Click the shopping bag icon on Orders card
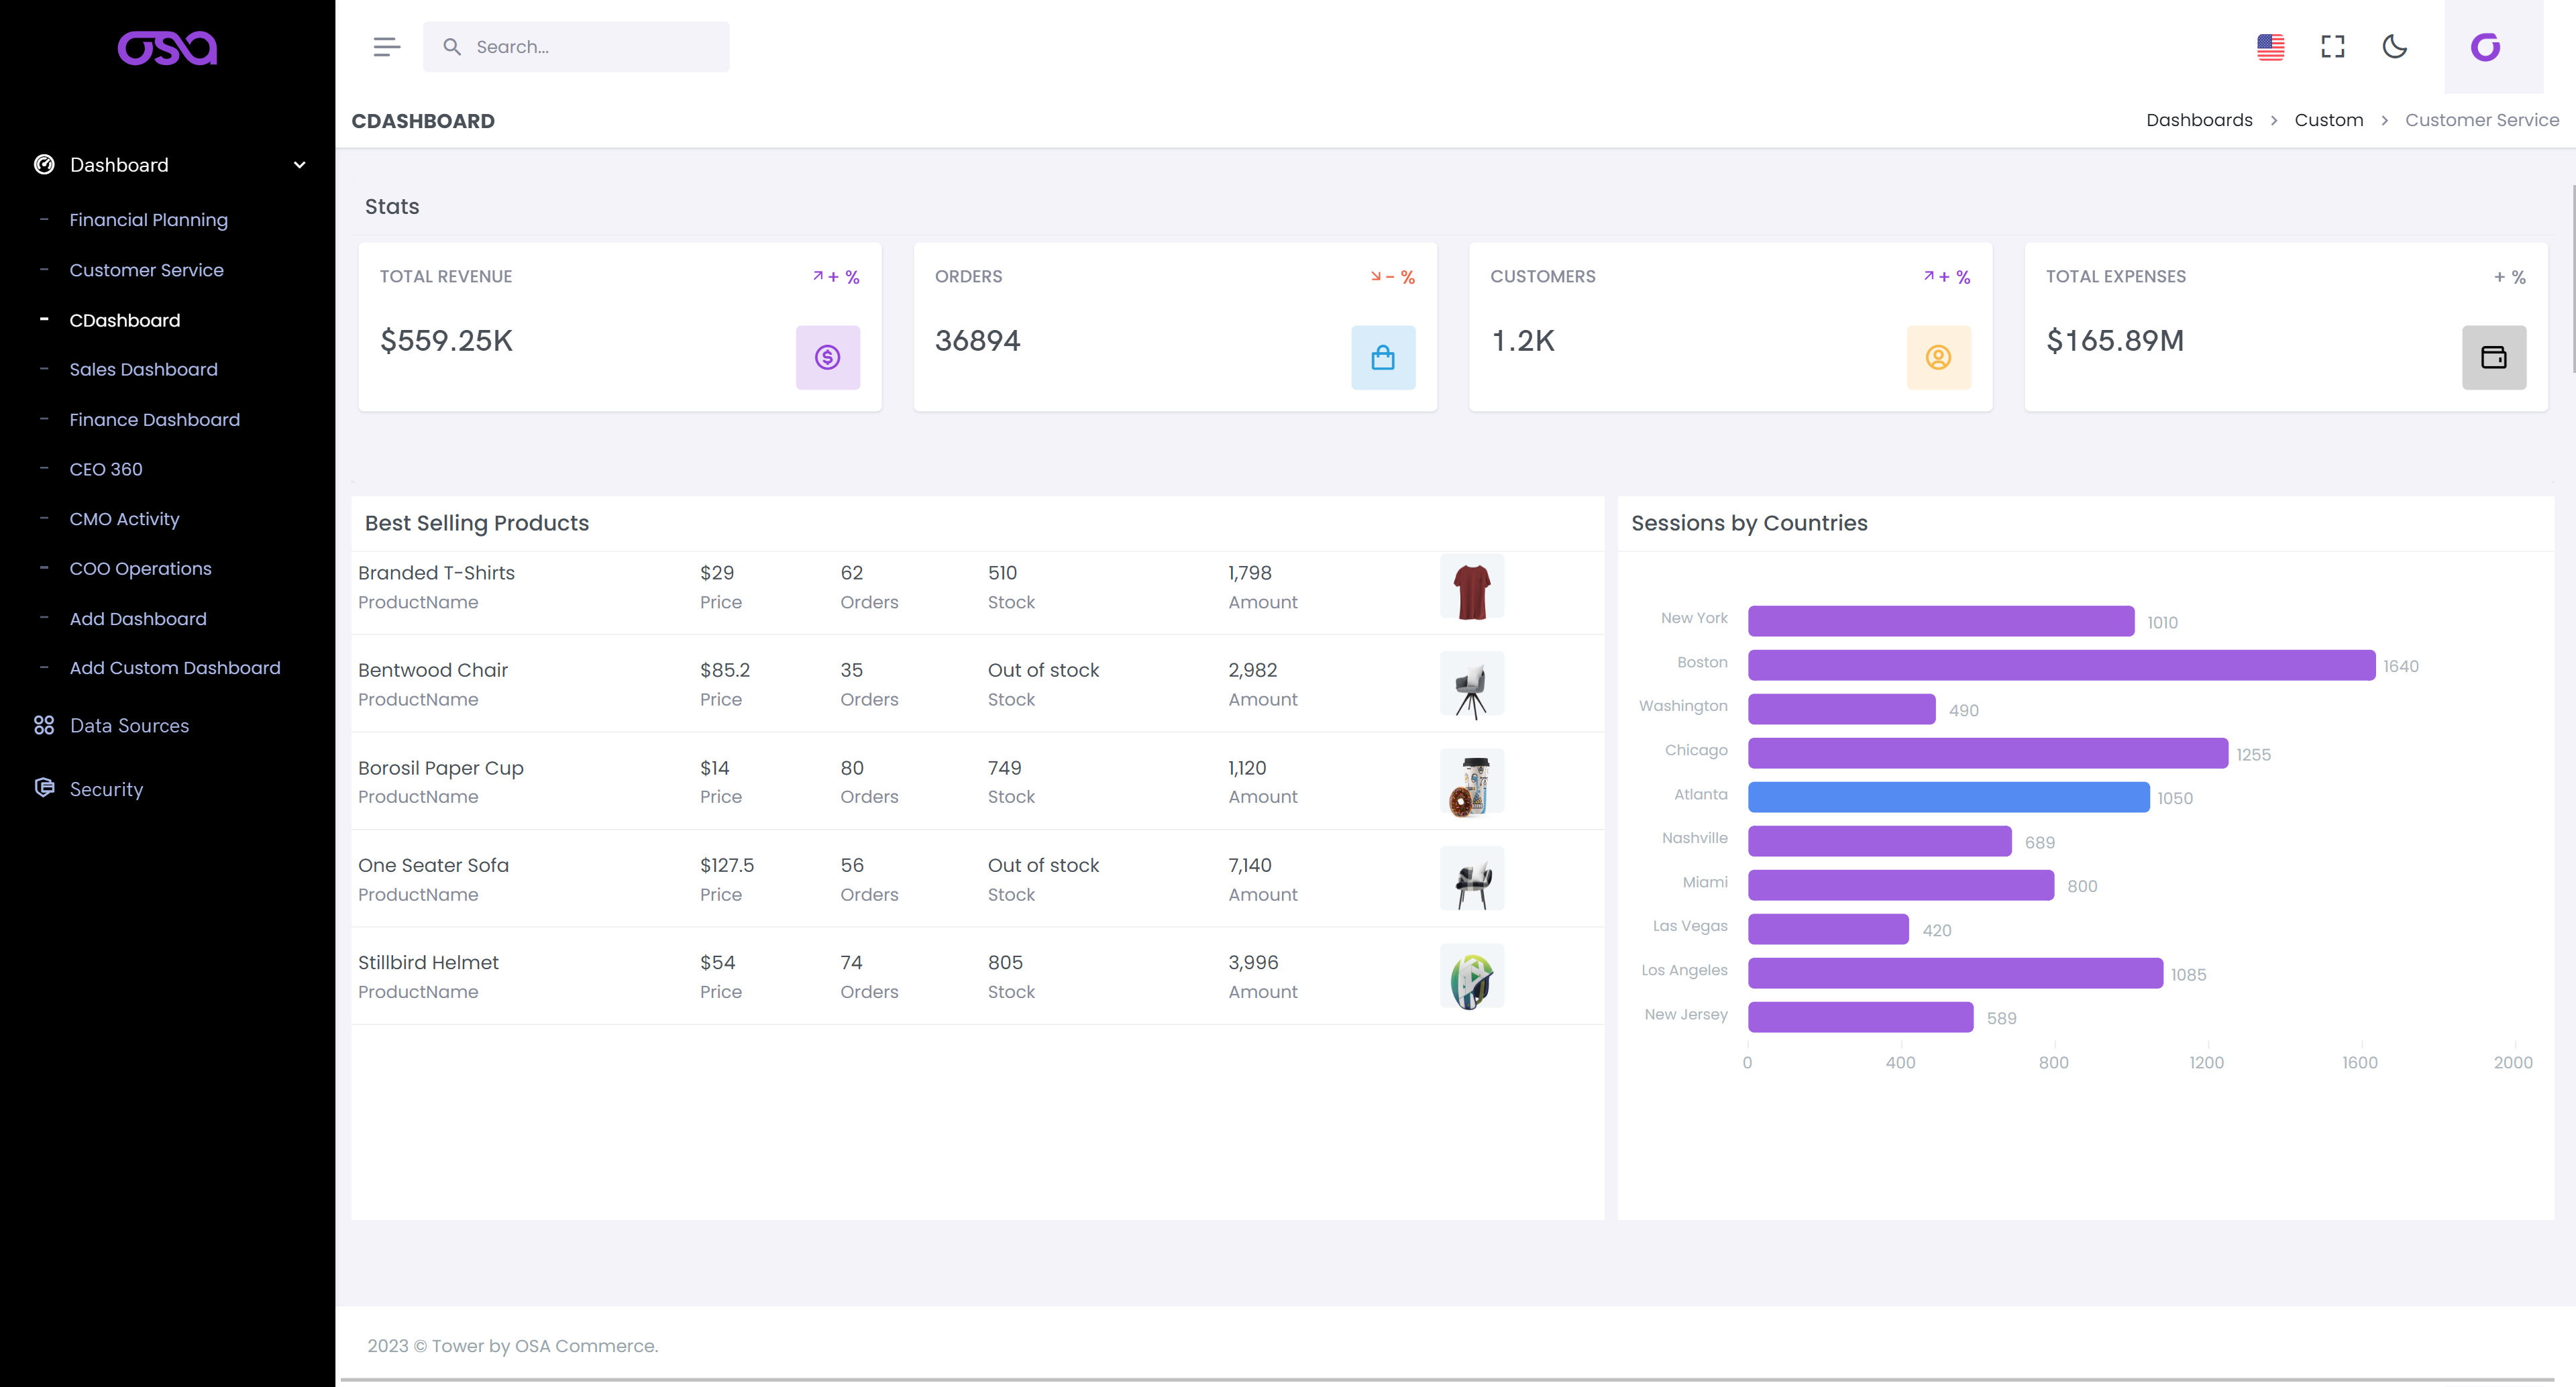Screen dimensions: 2576x1387 click(x=1383, y=357)
